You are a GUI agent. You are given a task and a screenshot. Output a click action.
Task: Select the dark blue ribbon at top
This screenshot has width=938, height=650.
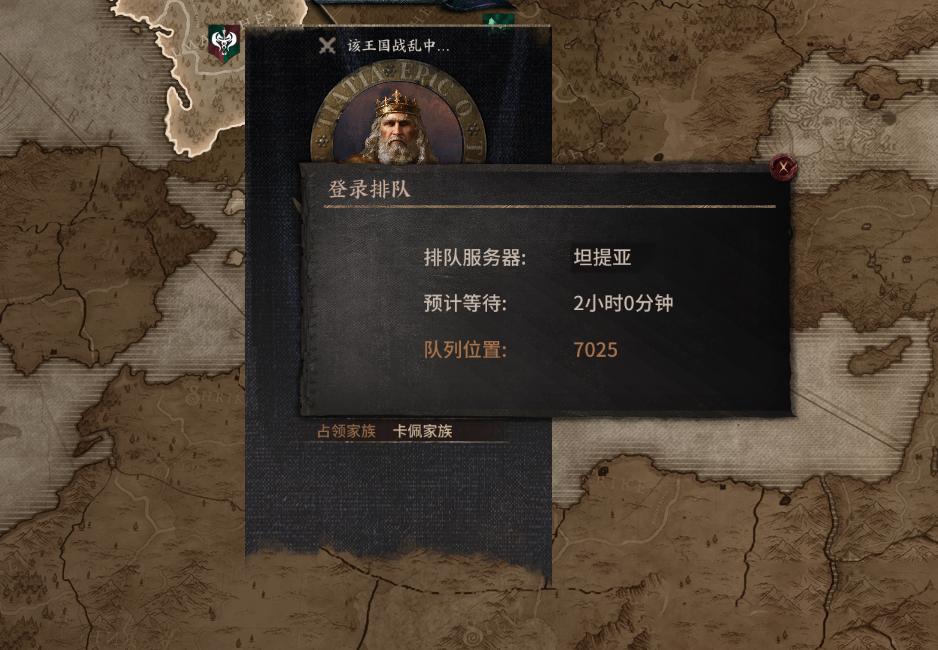pyautogui.click(x=413, y=5)
